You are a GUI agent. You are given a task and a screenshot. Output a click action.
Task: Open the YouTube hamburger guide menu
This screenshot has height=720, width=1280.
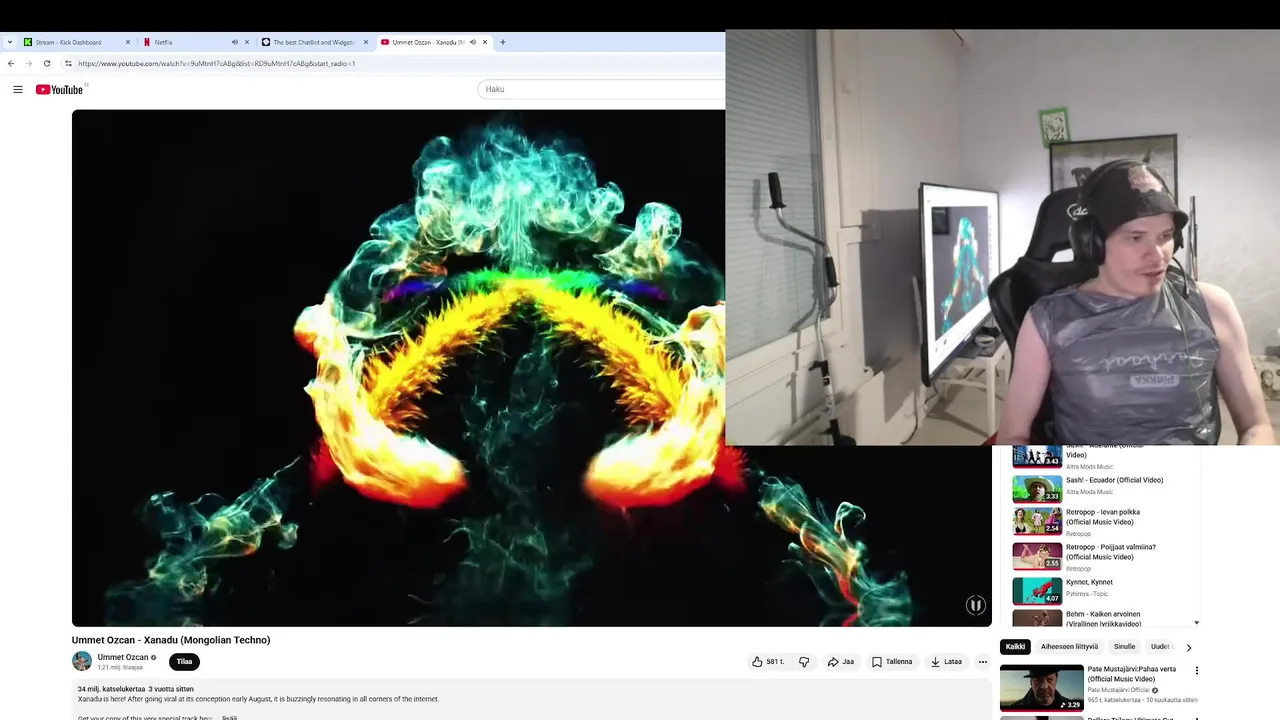[x=17, y=89]
